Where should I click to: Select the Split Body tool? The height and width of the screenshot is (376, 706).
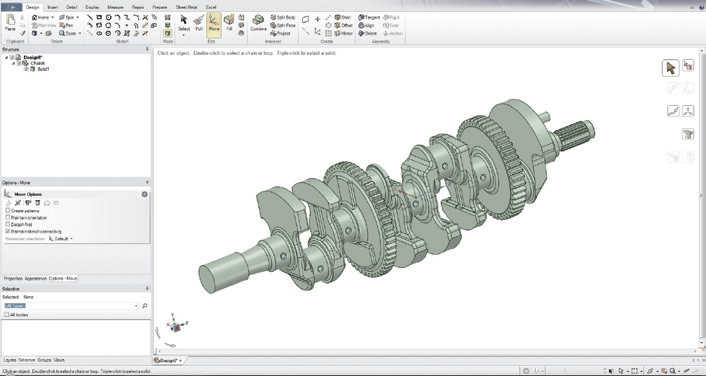click(x=283, y=17)
